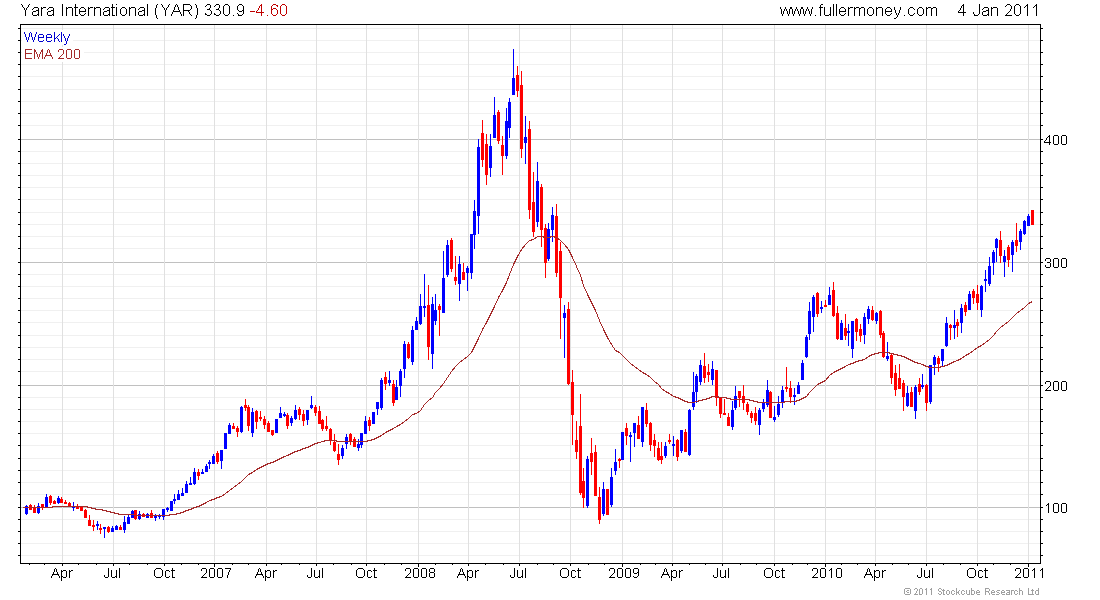
Task: Click the red 'EMA 200' legend label
Action: 52,54
